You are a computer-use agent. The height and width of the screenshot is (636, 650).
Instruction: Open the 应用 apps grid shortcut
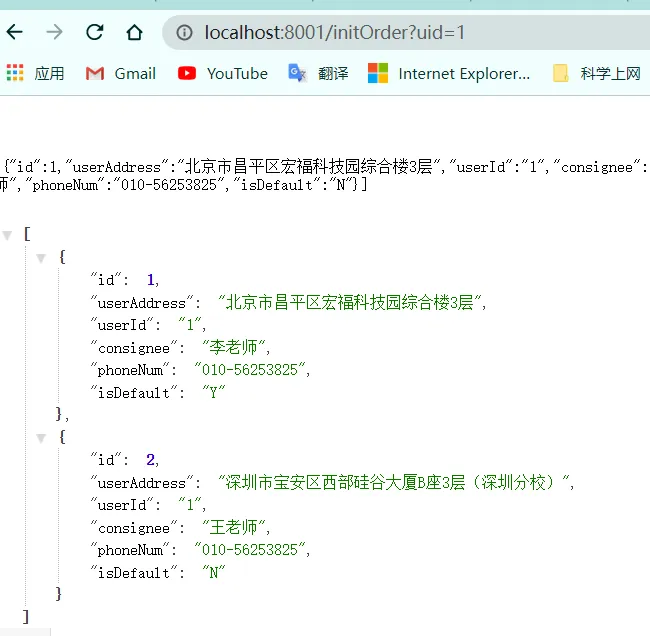tap(35, 73)
